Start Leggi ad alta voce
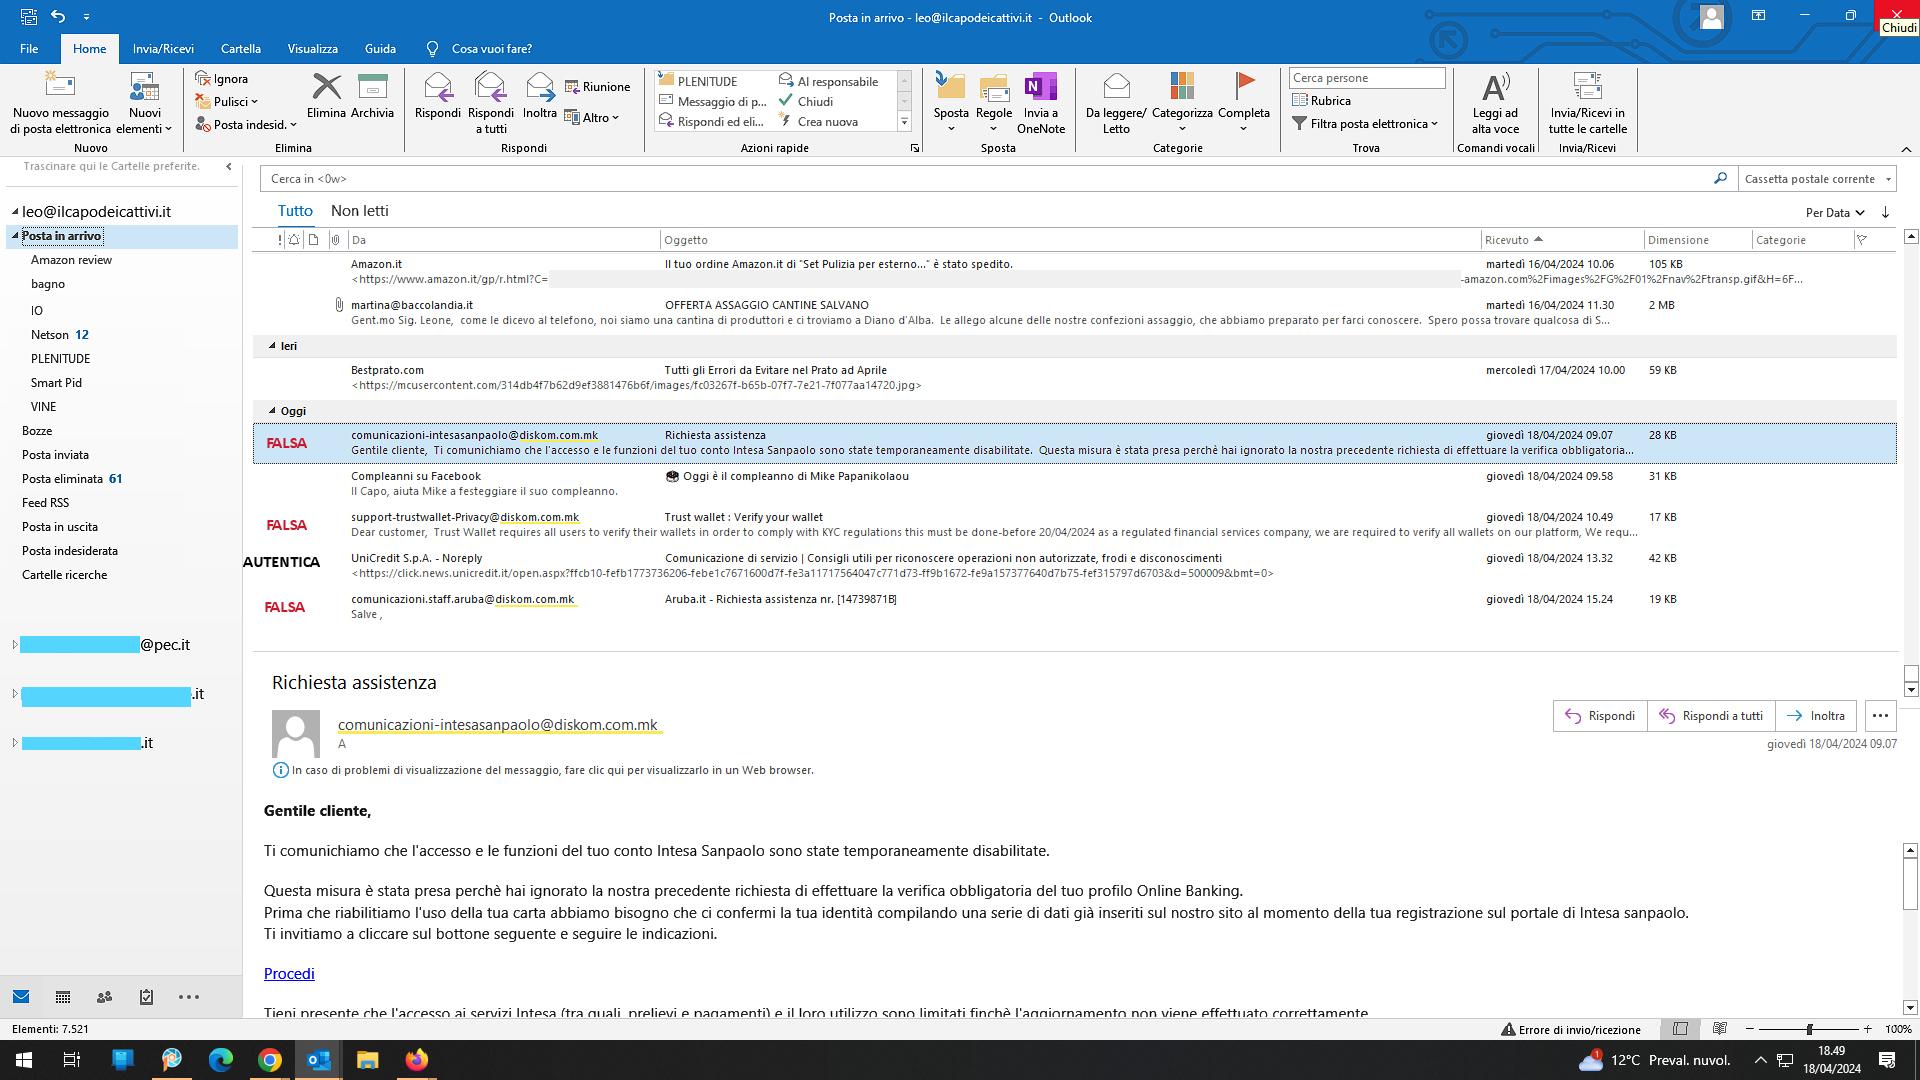 pos(1495,102)
